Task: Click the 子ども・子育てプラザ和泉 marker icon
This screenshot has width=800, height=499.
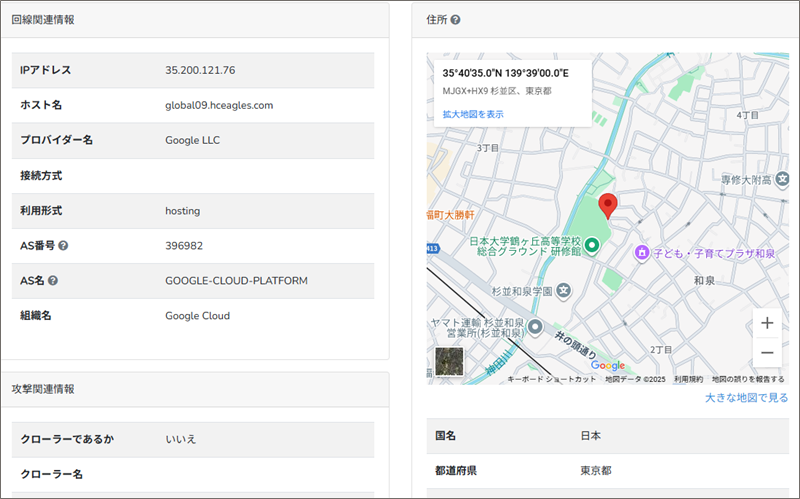Action: pos(642,252)
